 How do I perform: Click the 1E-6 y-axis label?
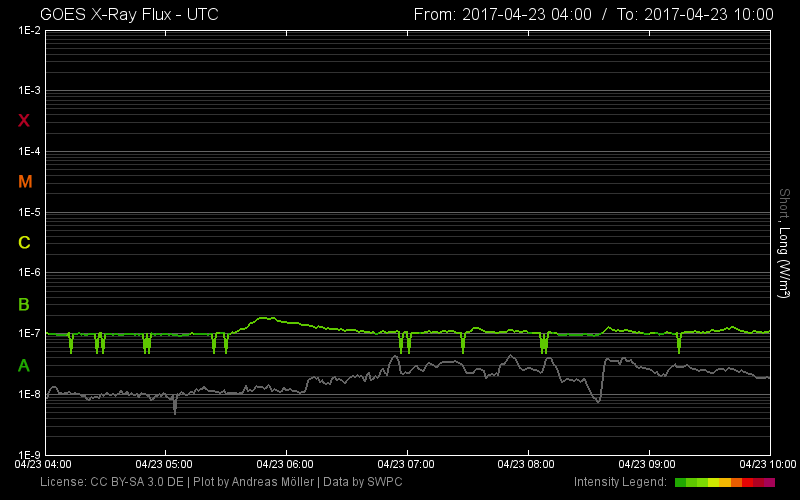29,272
